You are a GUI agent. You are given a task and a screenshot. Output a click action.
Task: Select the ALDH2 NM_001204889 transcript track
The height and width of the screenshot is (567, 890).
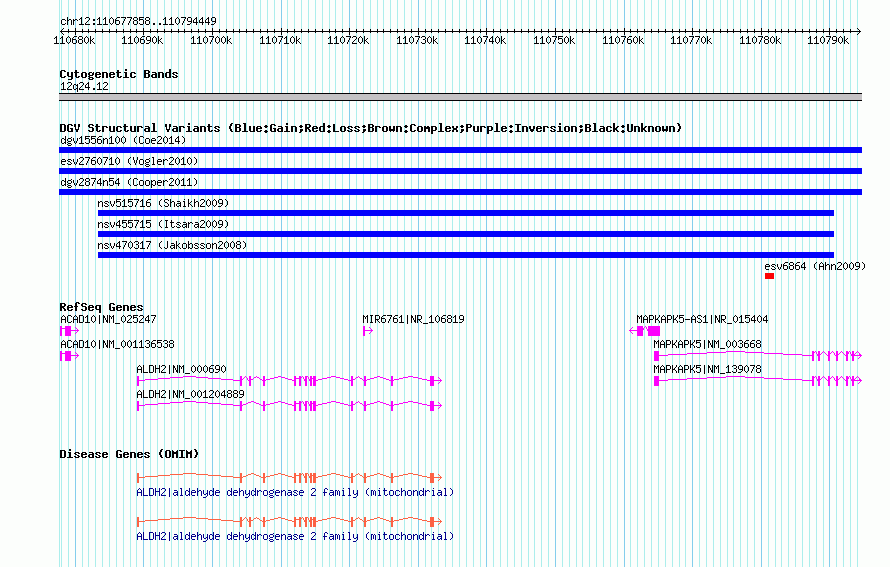tap(289, 406)
